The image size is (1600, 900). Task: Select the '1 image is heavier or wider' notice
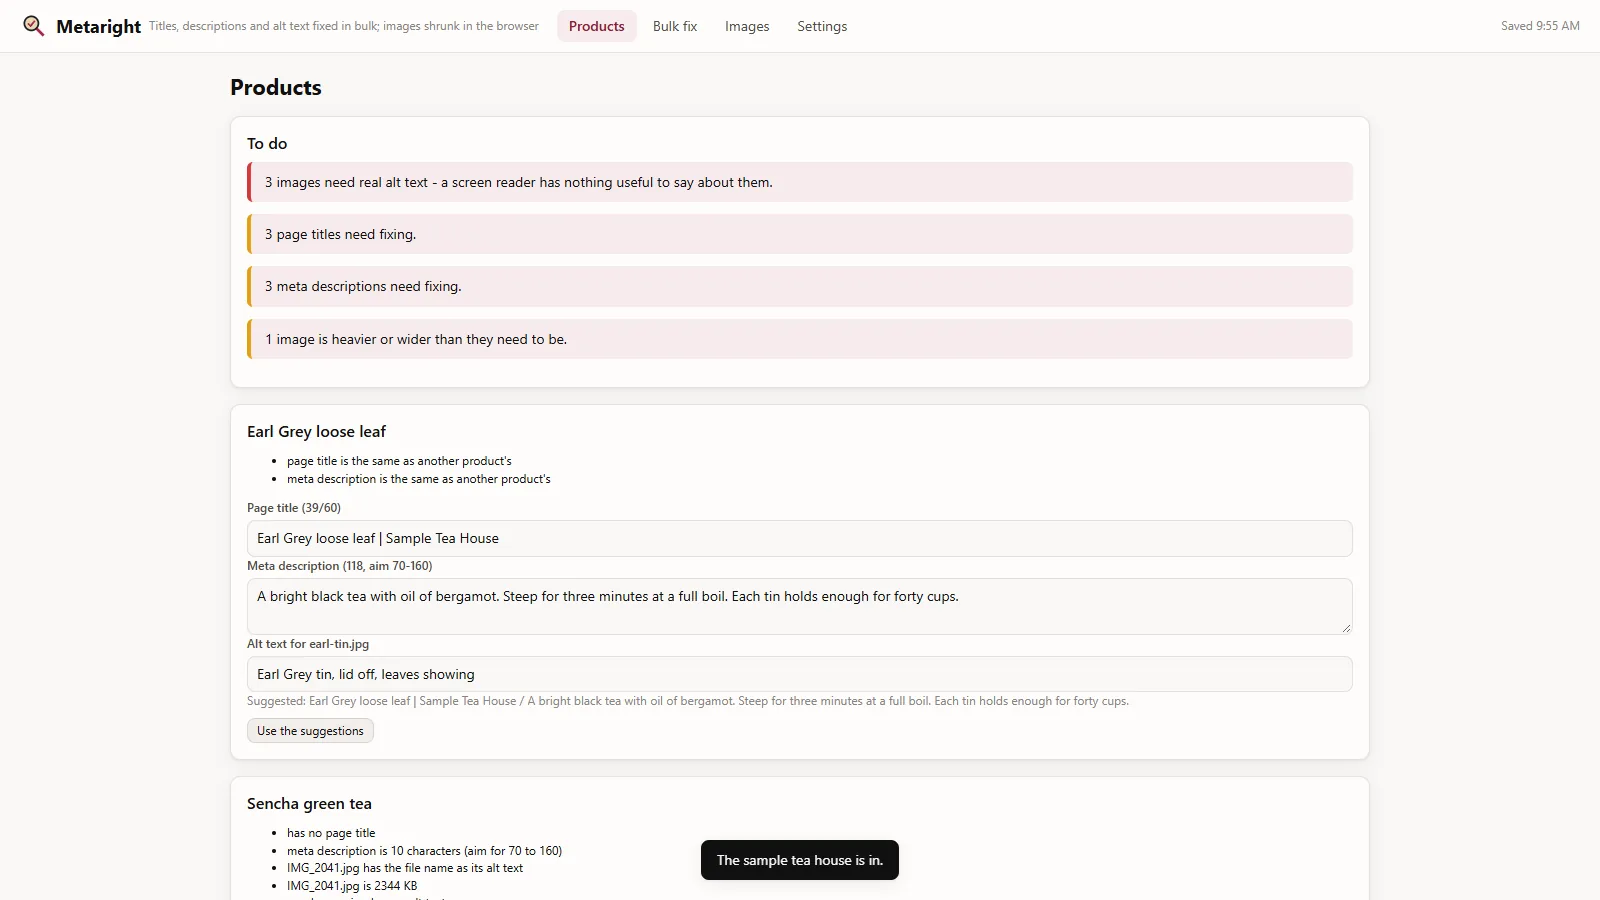click(x=800, y=339)
